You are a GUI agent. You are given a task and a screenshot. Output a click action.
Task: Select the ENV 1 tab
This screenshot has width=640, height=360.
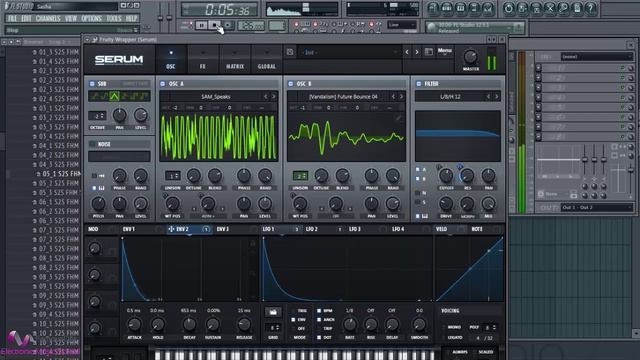(x=129, y=229)
